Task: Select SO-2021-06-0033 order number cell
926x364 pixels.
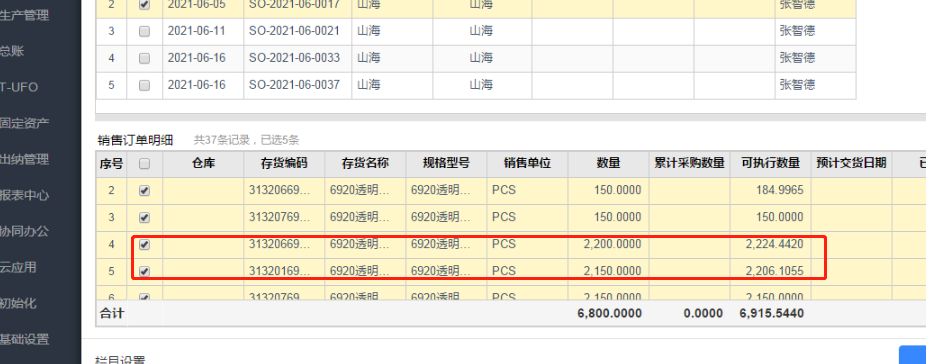Action: coord(298,58)
